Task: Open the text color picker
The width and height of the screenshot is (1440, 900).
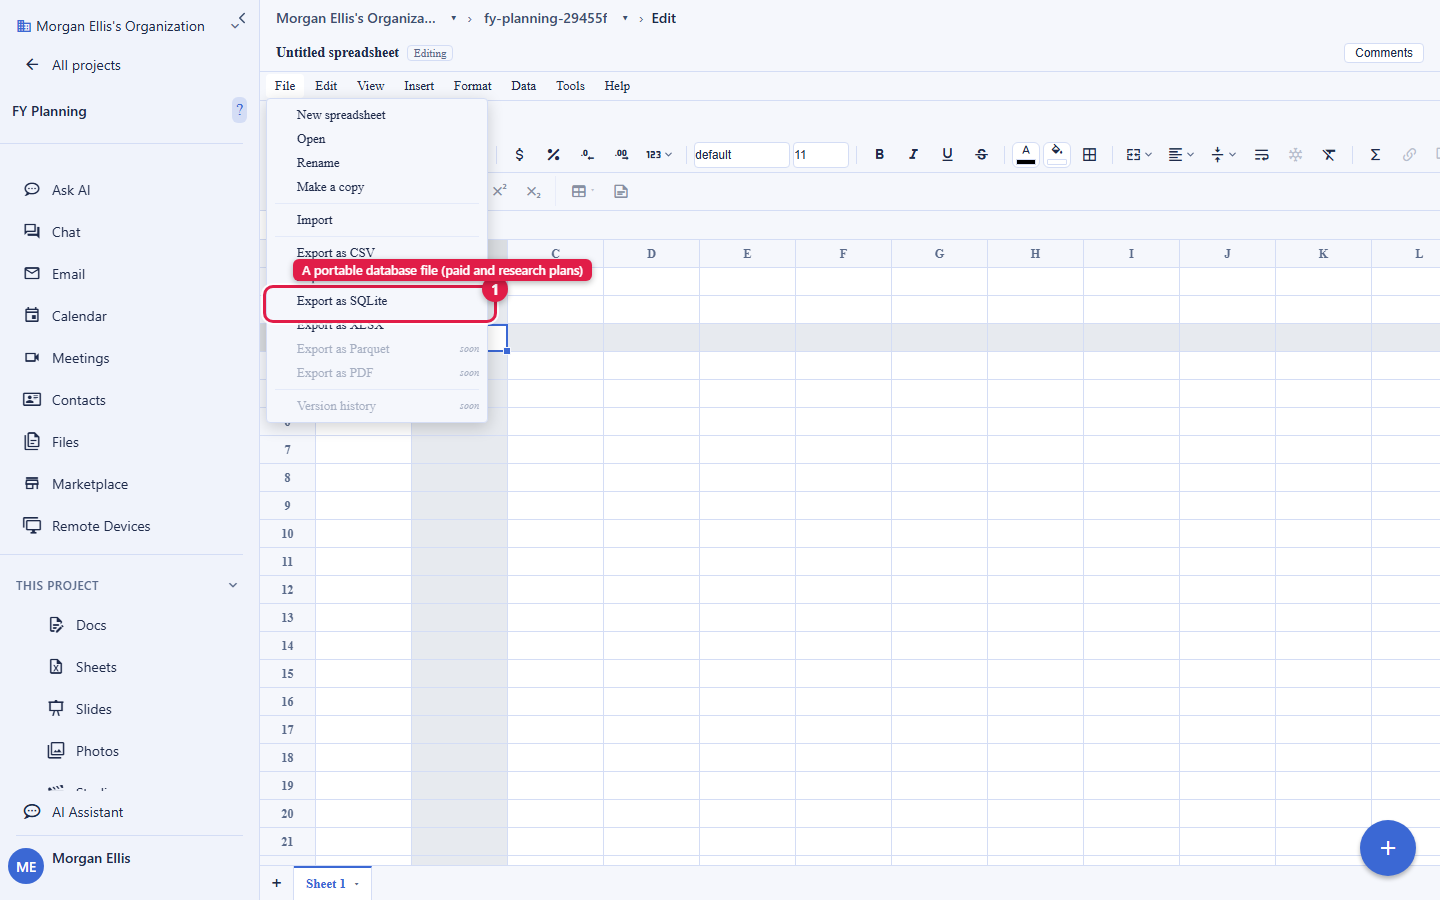Action: [x=1026, y=155]
